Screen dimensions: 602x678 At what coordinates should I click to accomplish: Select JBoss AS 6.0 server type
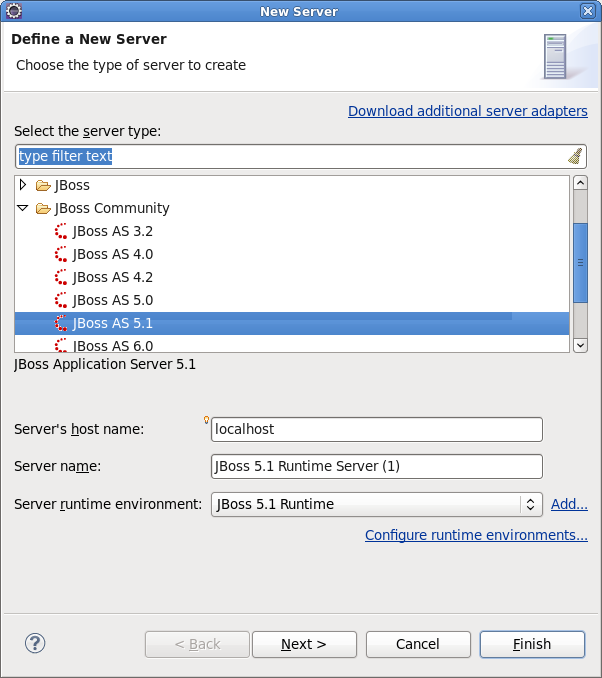[x=113, y=345]
